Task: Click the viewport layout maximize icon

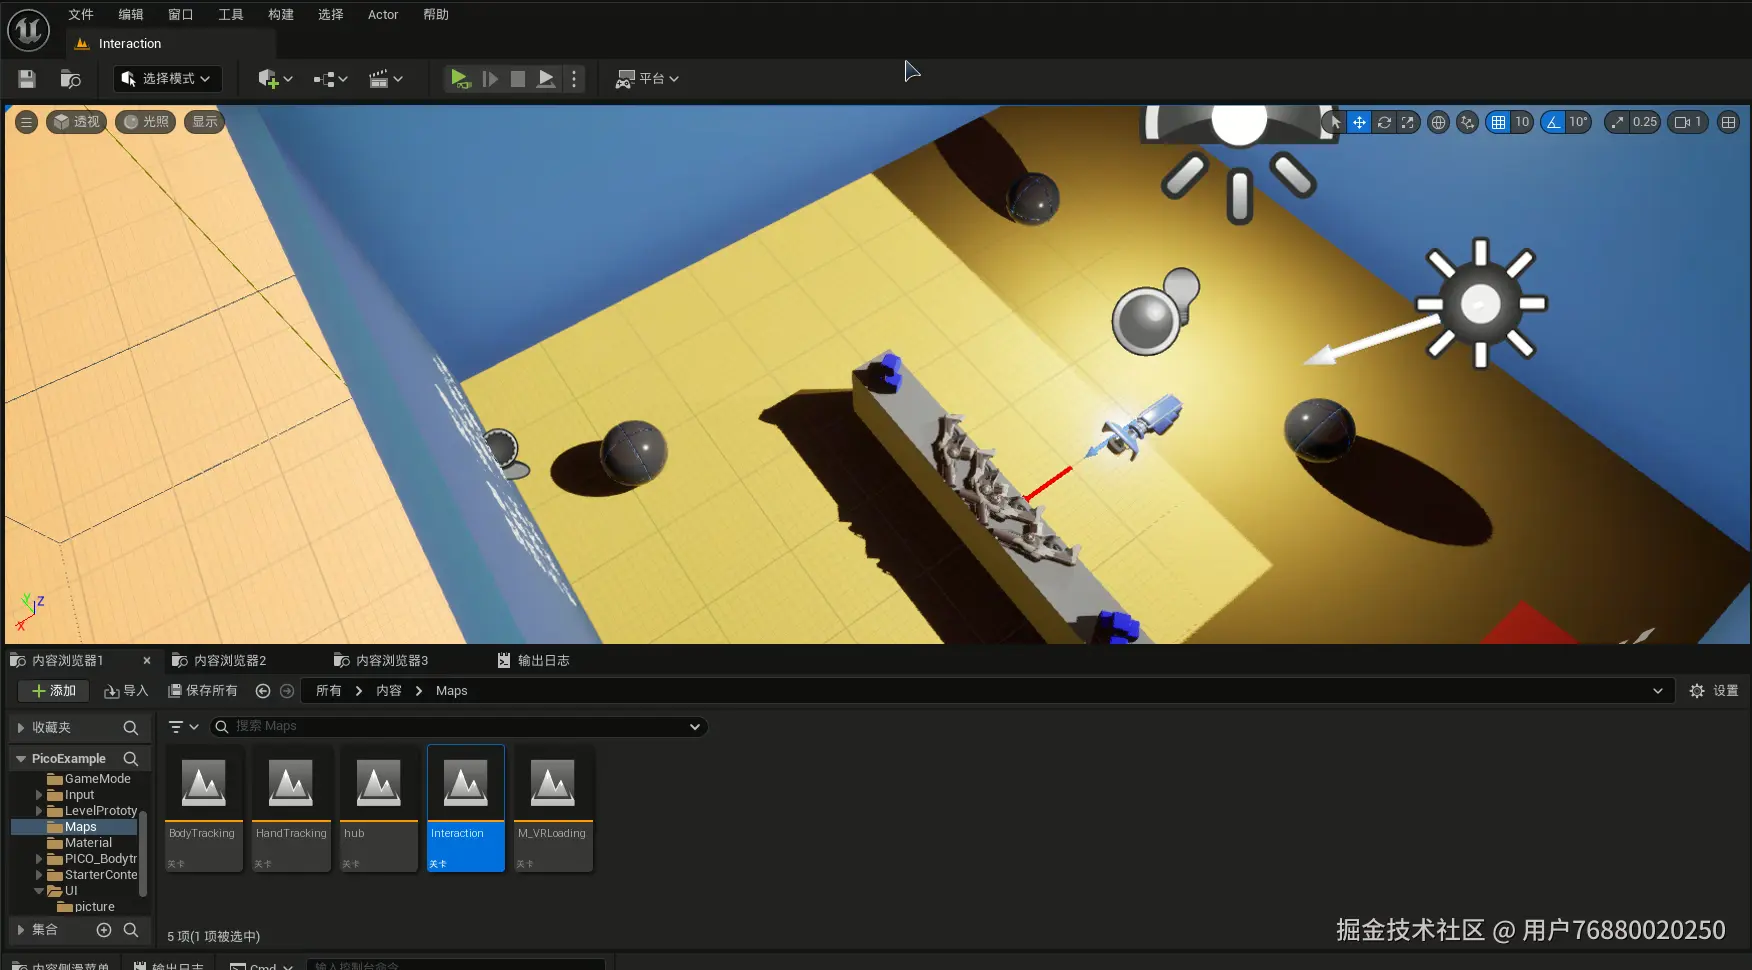Action: (1728, 122)
